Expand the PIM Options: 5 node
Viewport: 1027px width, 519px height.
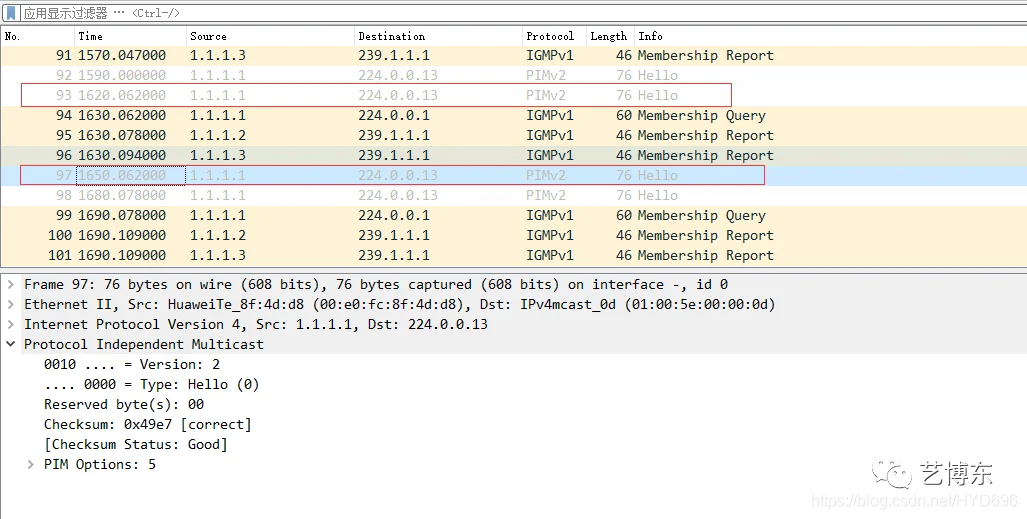pos(30,465)
